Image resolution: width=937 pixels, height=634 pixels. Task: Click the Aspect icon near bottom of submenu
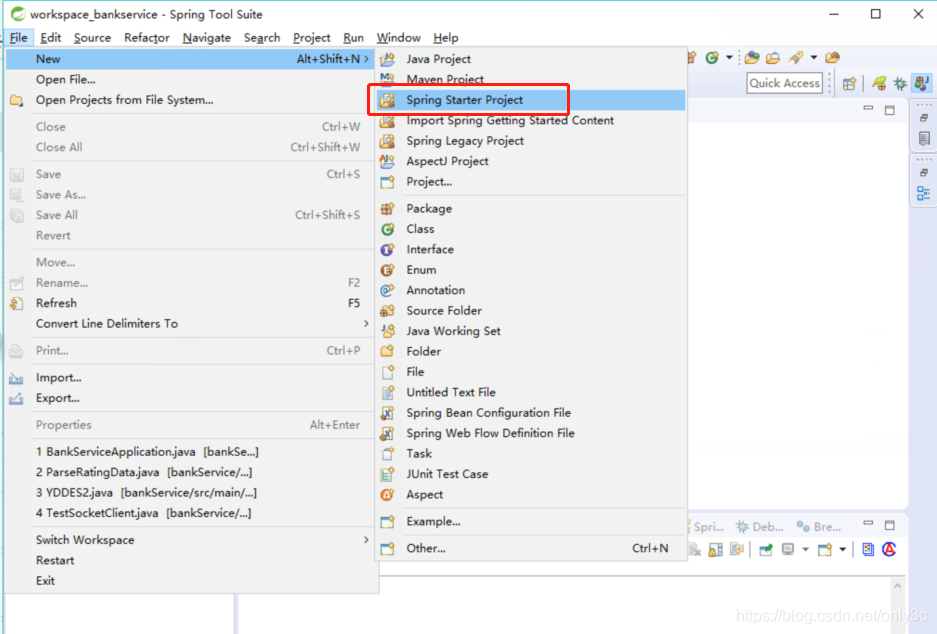click(387, 494)
